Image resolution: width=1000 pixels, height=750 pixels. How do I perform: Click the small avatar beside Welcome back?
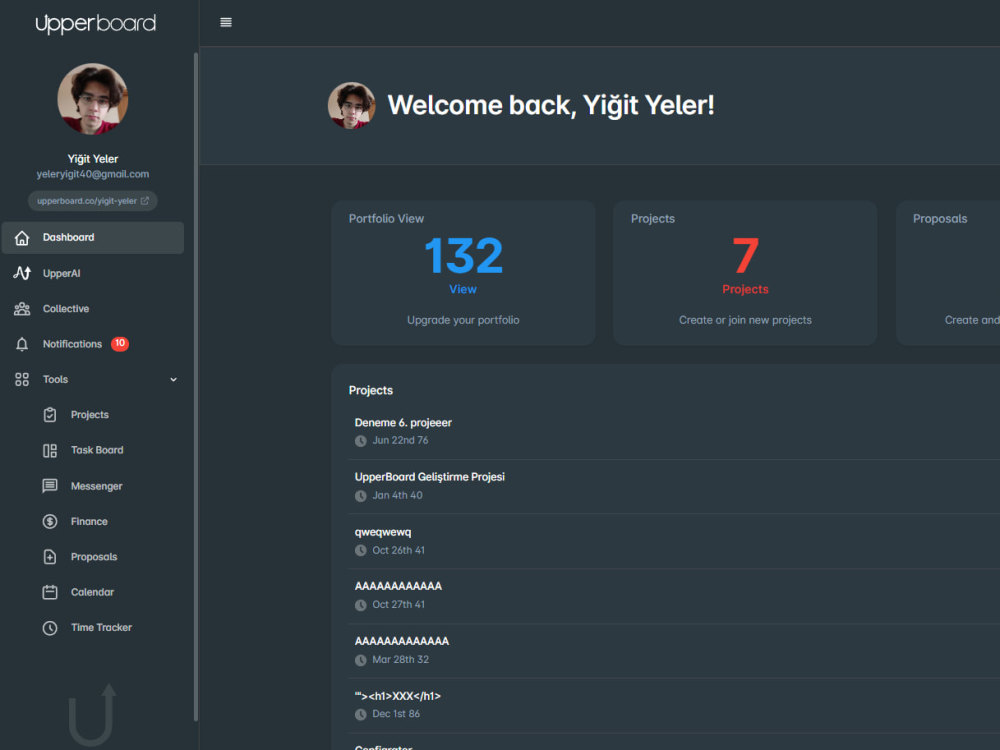(x=351, y=105)
